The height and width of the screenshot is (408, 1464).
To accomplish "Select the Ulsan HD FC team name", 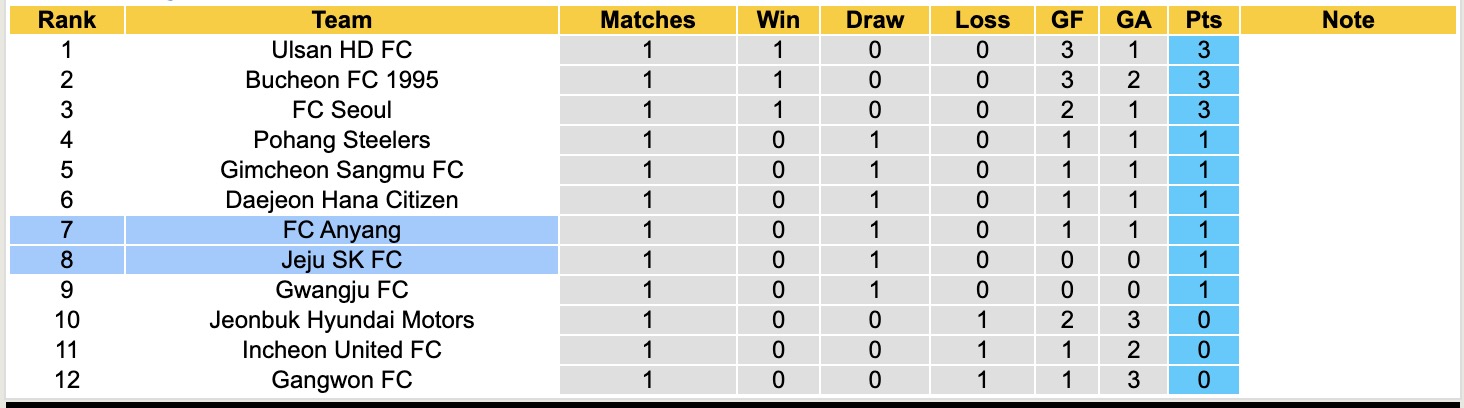I will [341, 50].
